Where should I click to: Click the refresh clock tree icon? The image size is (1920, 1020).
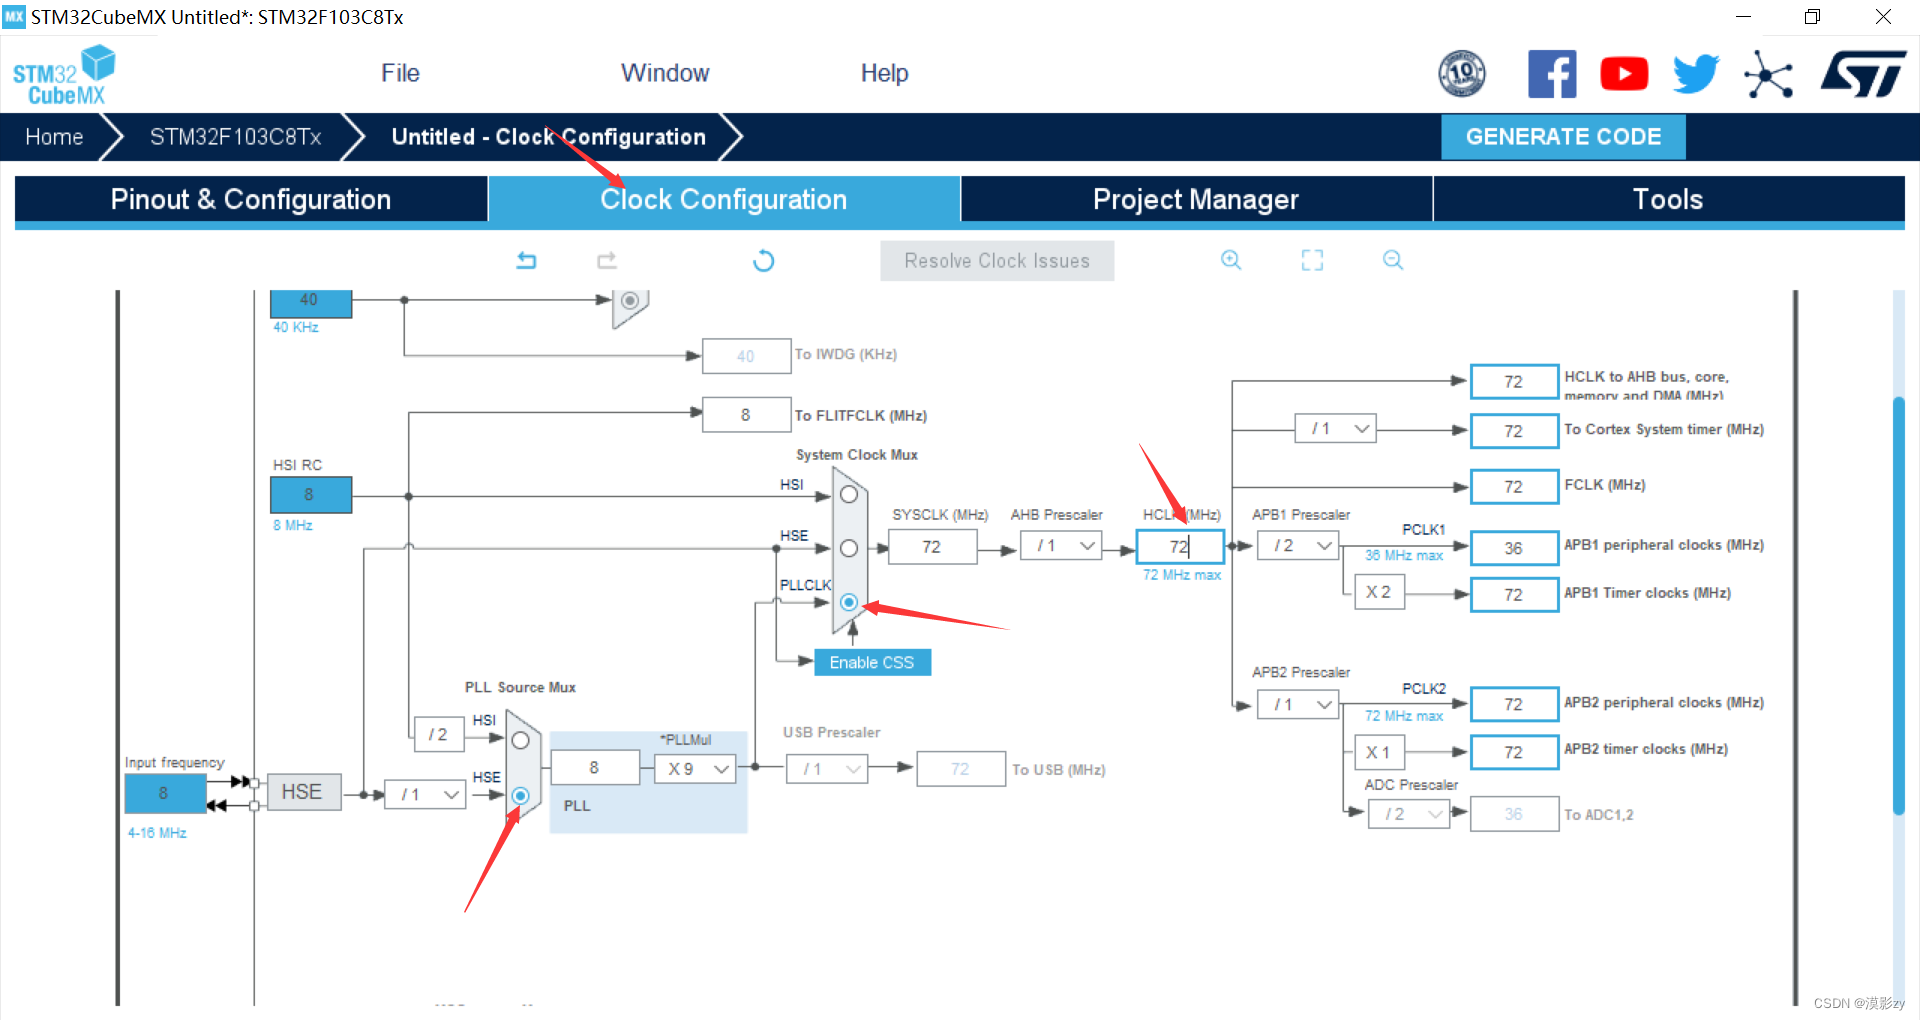(763, 260)
